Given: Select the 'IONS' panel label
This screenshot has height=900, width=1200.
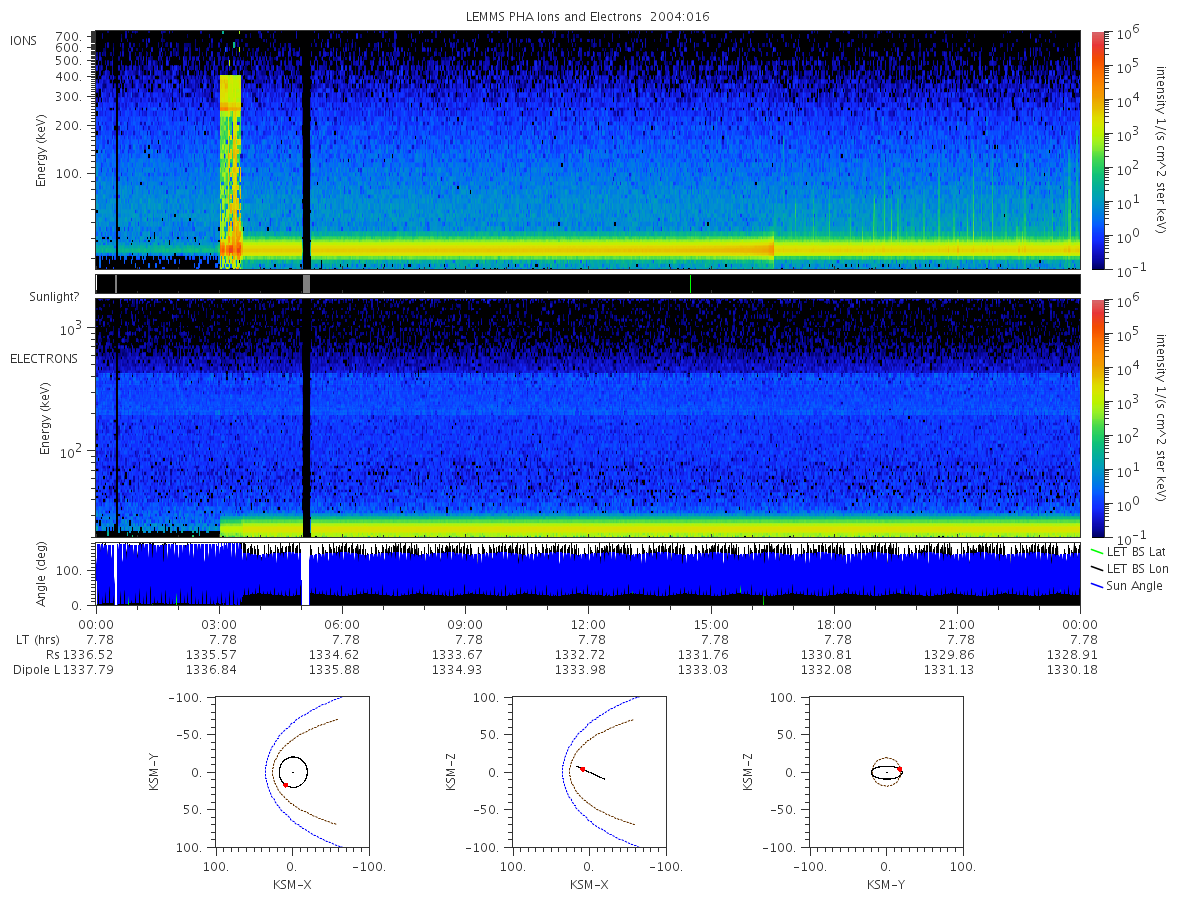Looking at the screenshot, I should (24, 40).
